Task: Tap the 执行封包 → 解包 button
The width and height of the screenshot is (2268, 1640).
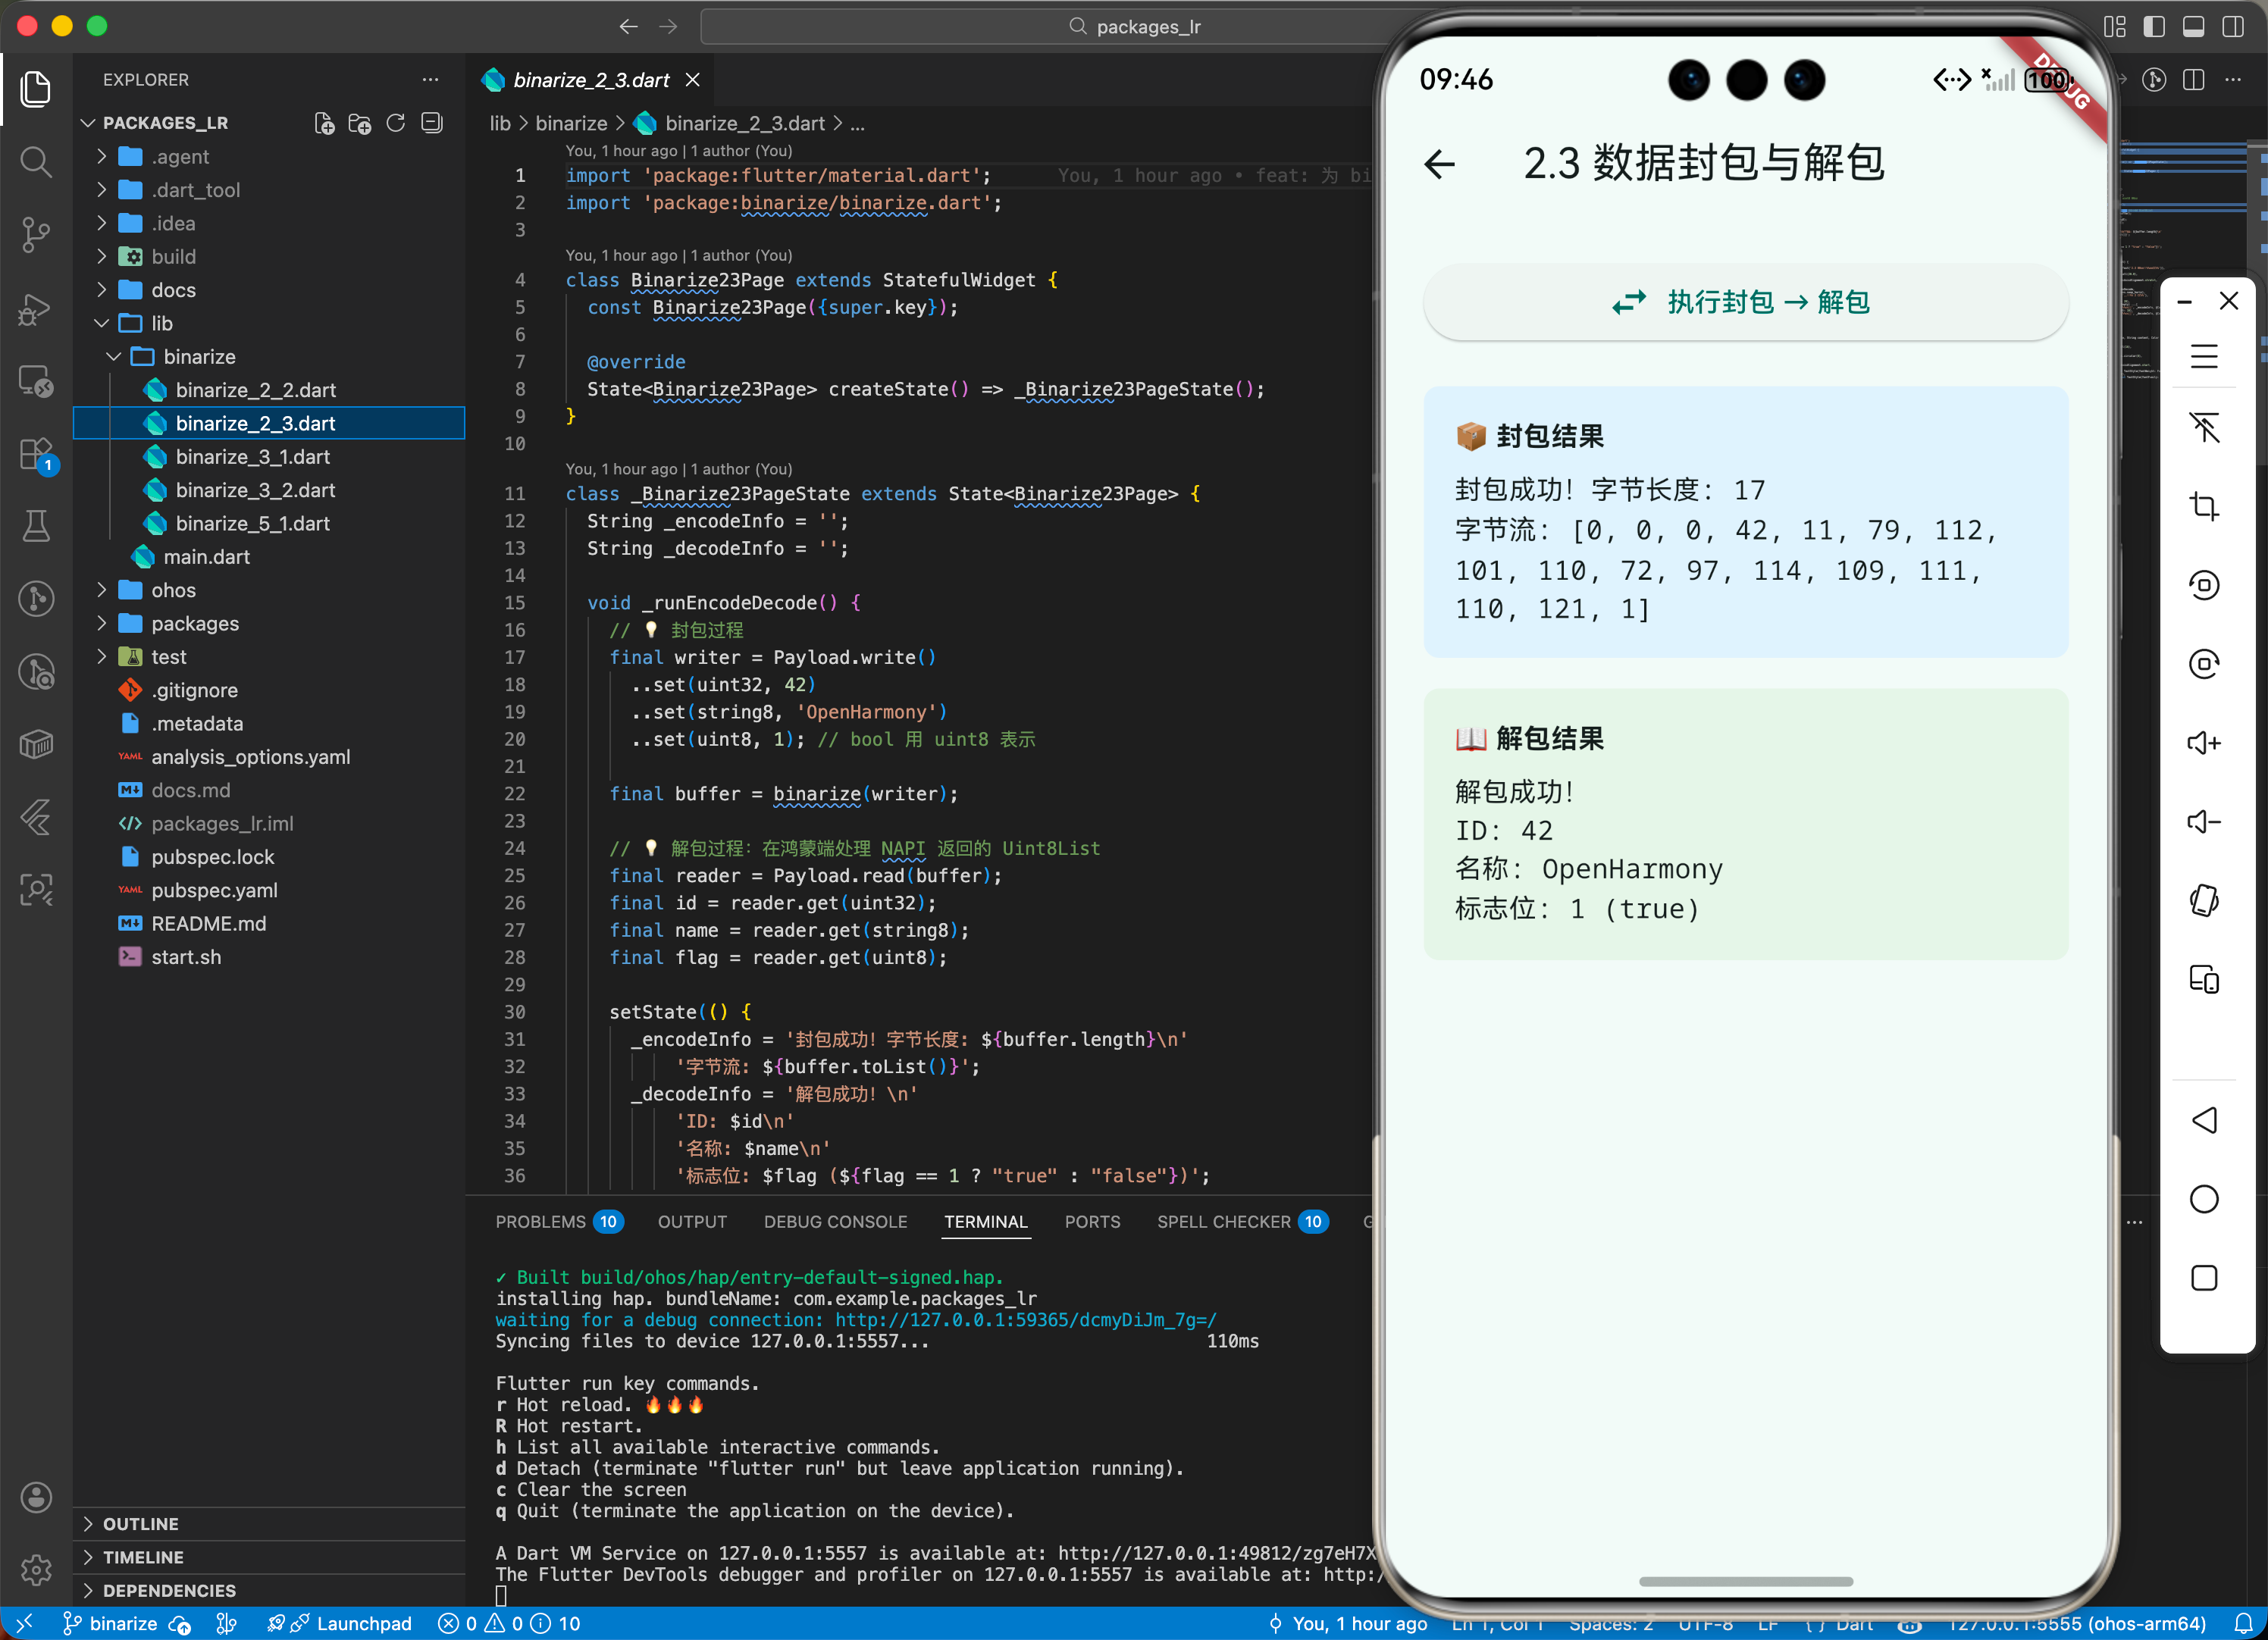Action: click(x=1745, y=302)
